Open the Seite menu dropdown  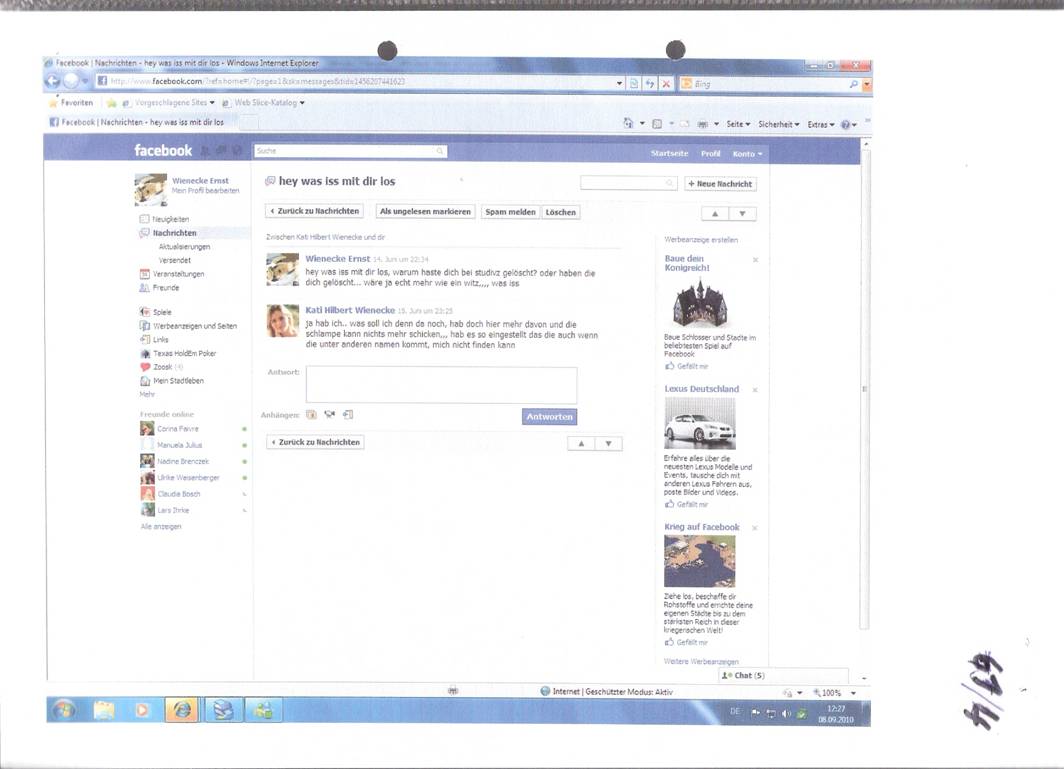coord(738,124)
